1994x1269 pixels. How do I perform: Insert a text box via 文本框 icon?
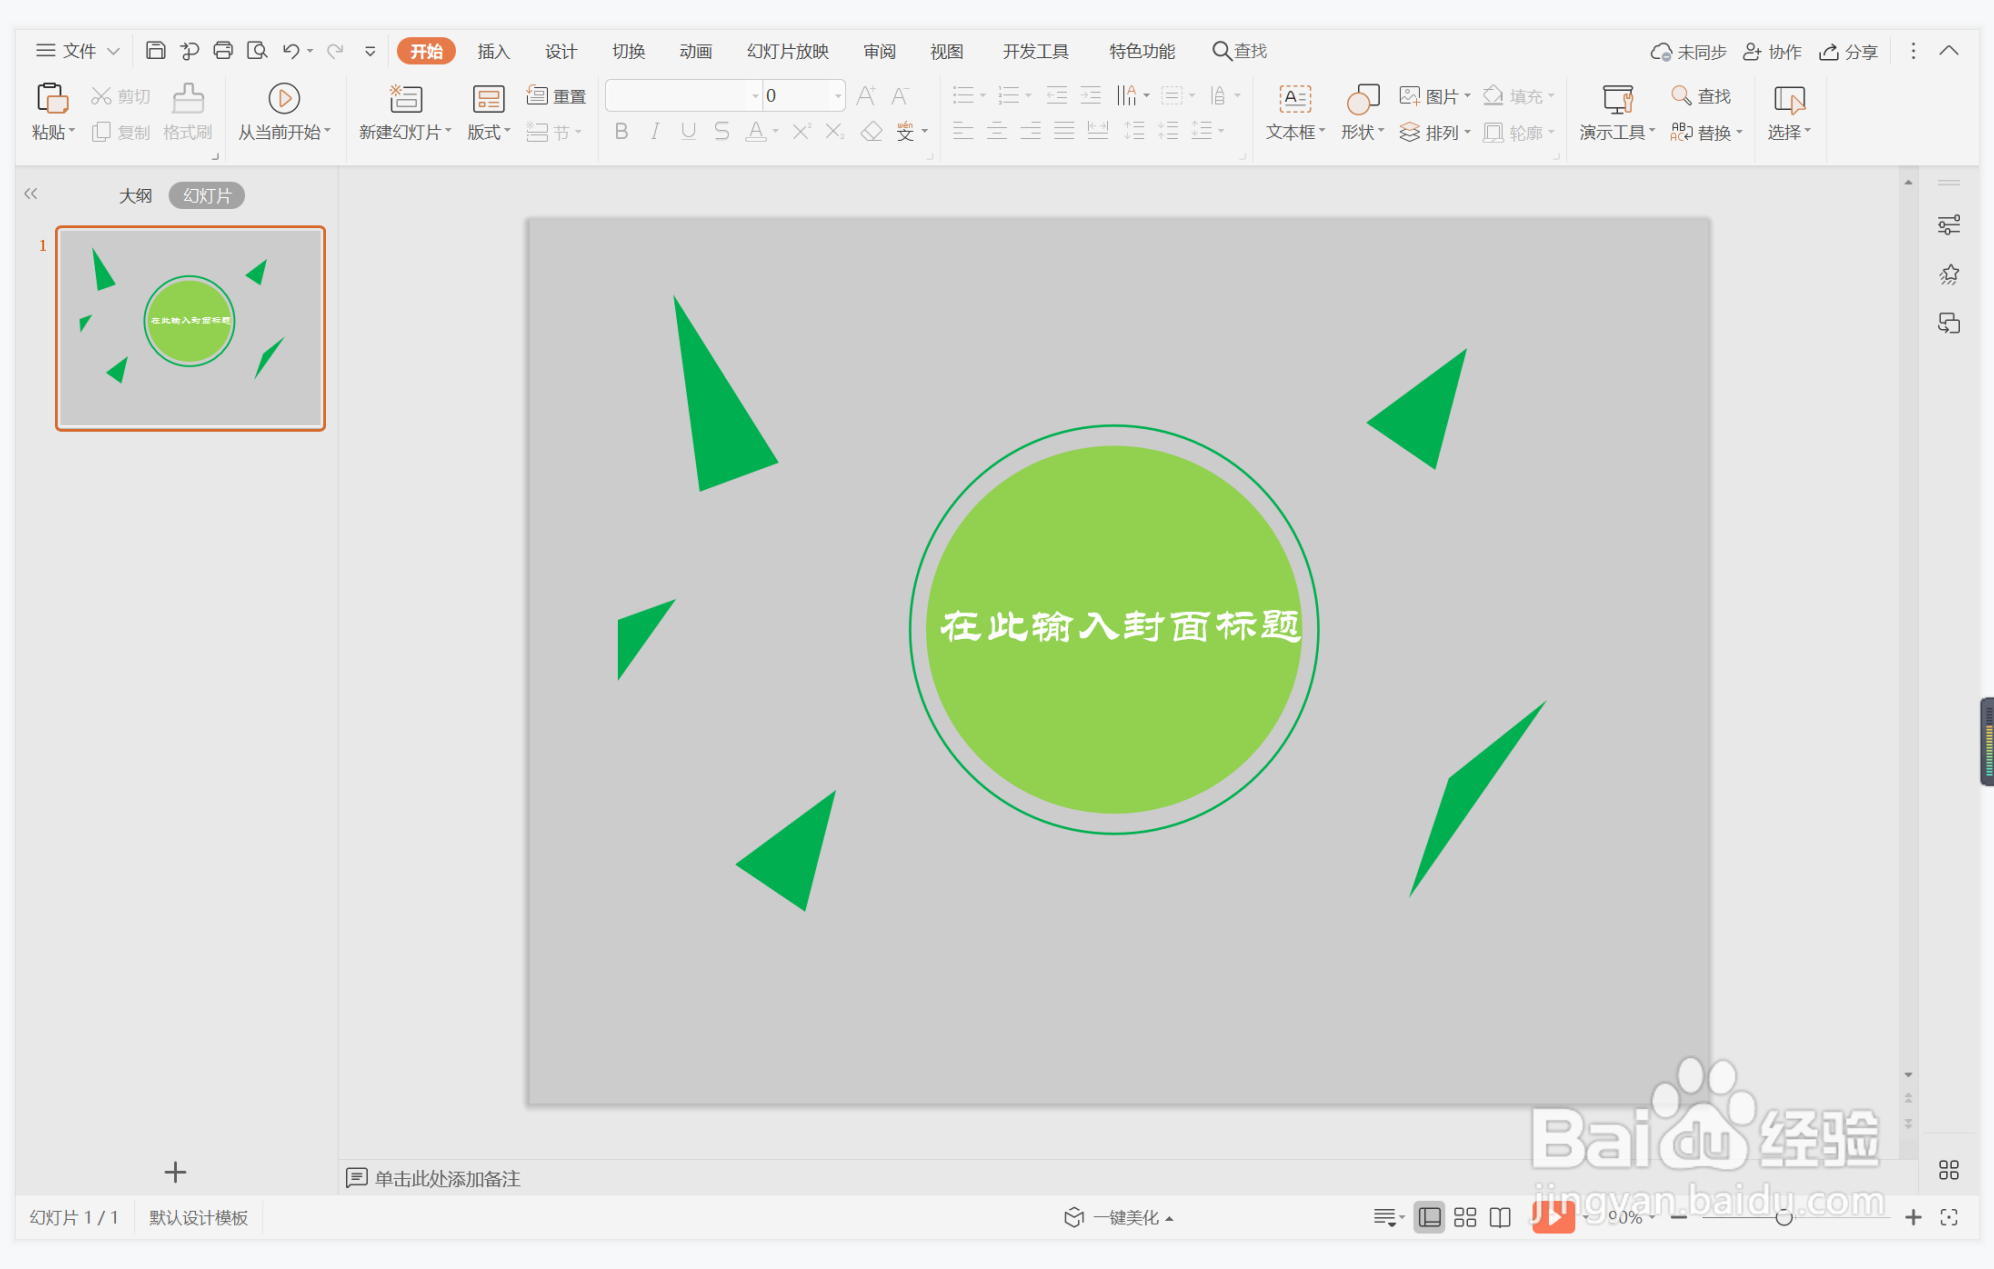[1294, 99]
